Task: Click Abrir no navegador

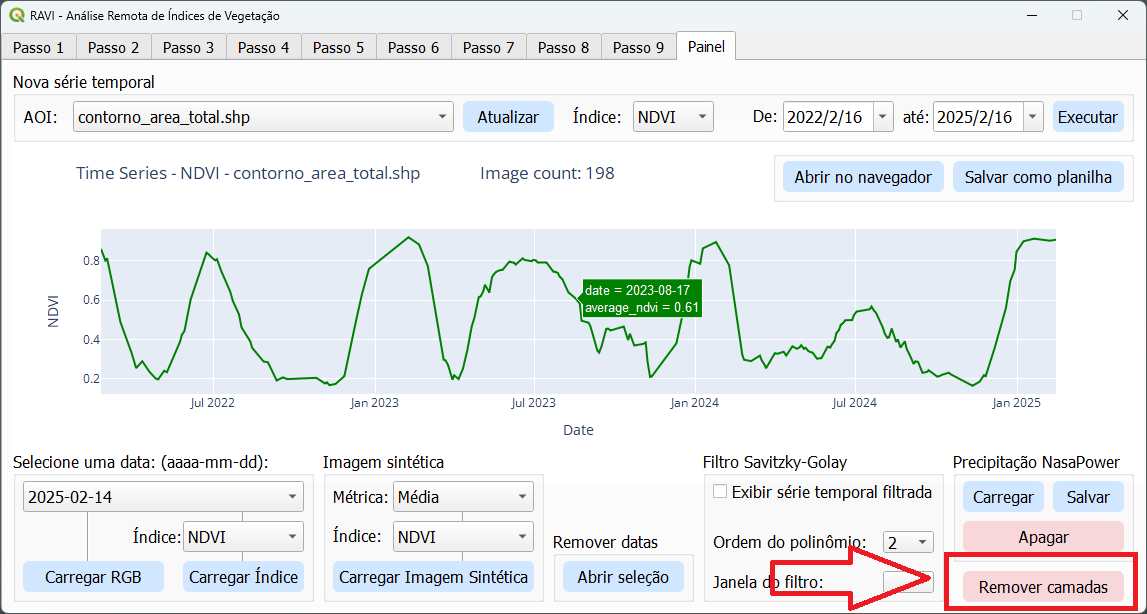Action: pos(863,178)
